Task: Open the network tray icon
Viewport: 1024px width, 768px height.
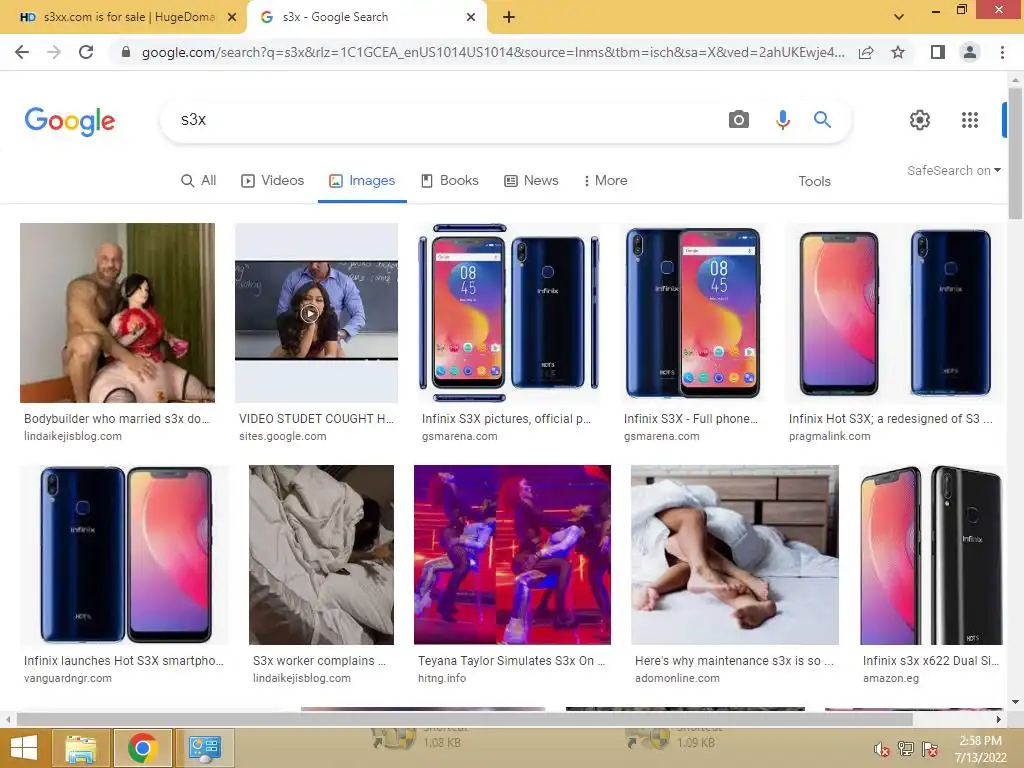Action: coord(906,750)
